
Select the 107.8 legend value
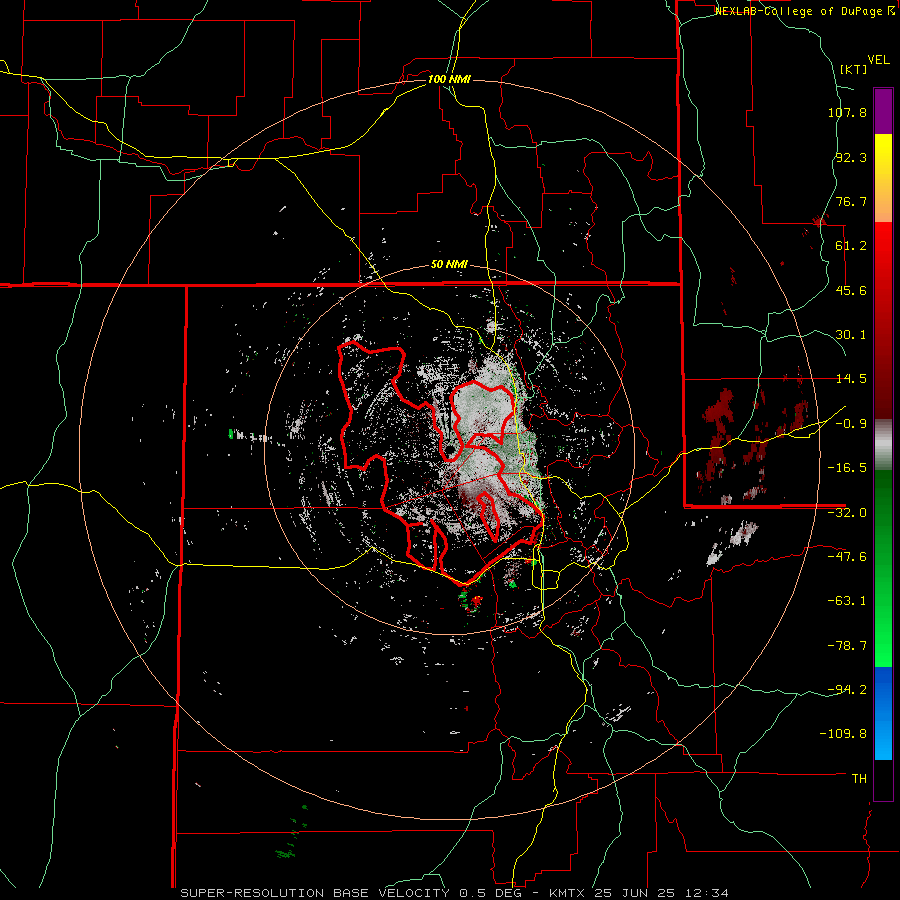pos(847,112)
